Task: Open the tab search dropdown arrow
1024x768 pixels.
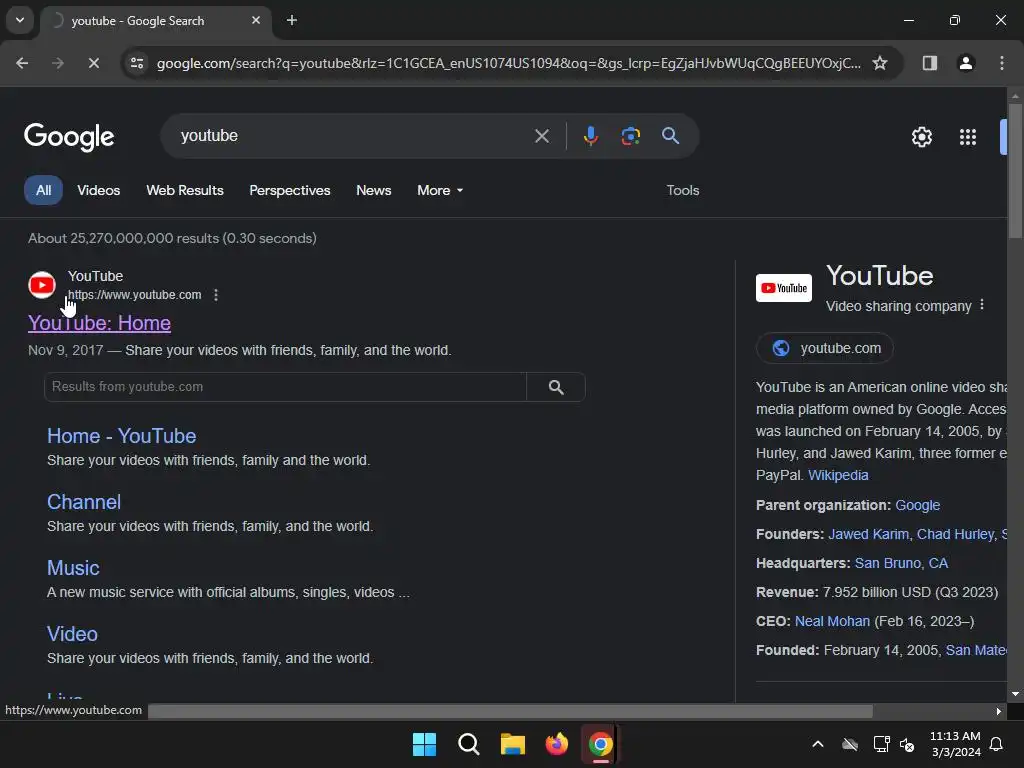Action: point(20,20)
